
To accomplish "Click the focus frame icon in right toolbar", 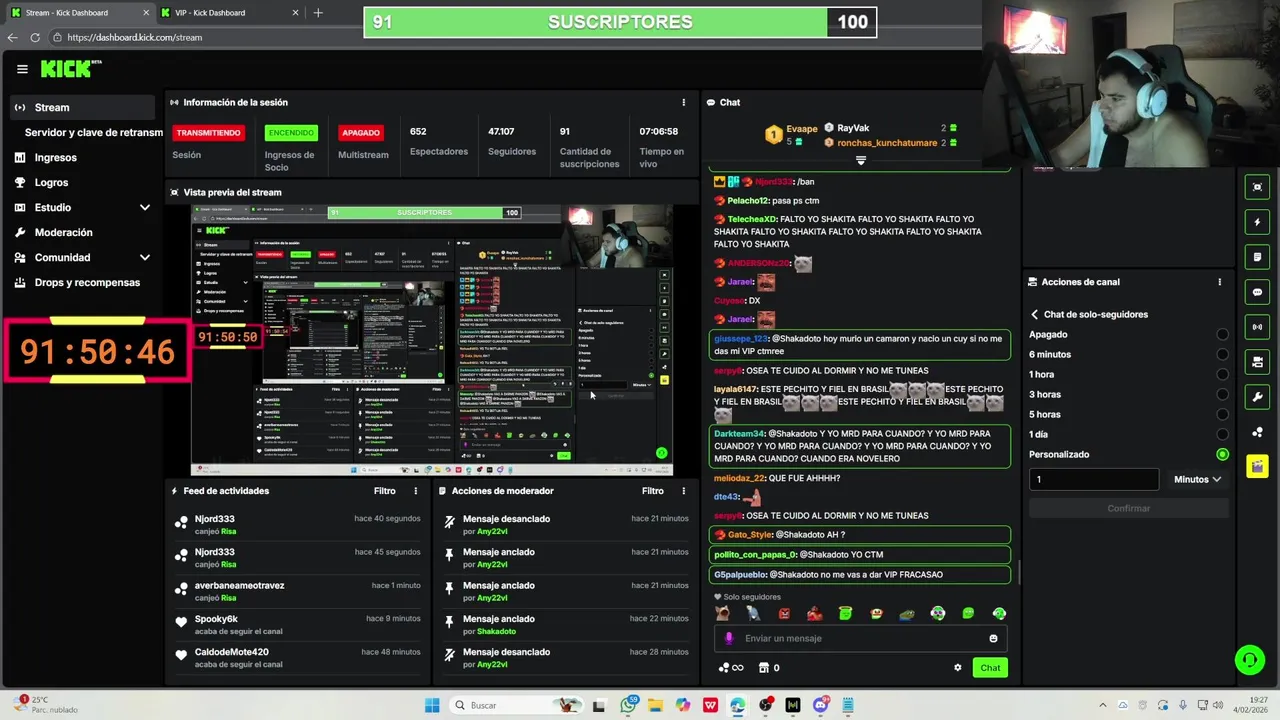I will tap(1257, 187).
